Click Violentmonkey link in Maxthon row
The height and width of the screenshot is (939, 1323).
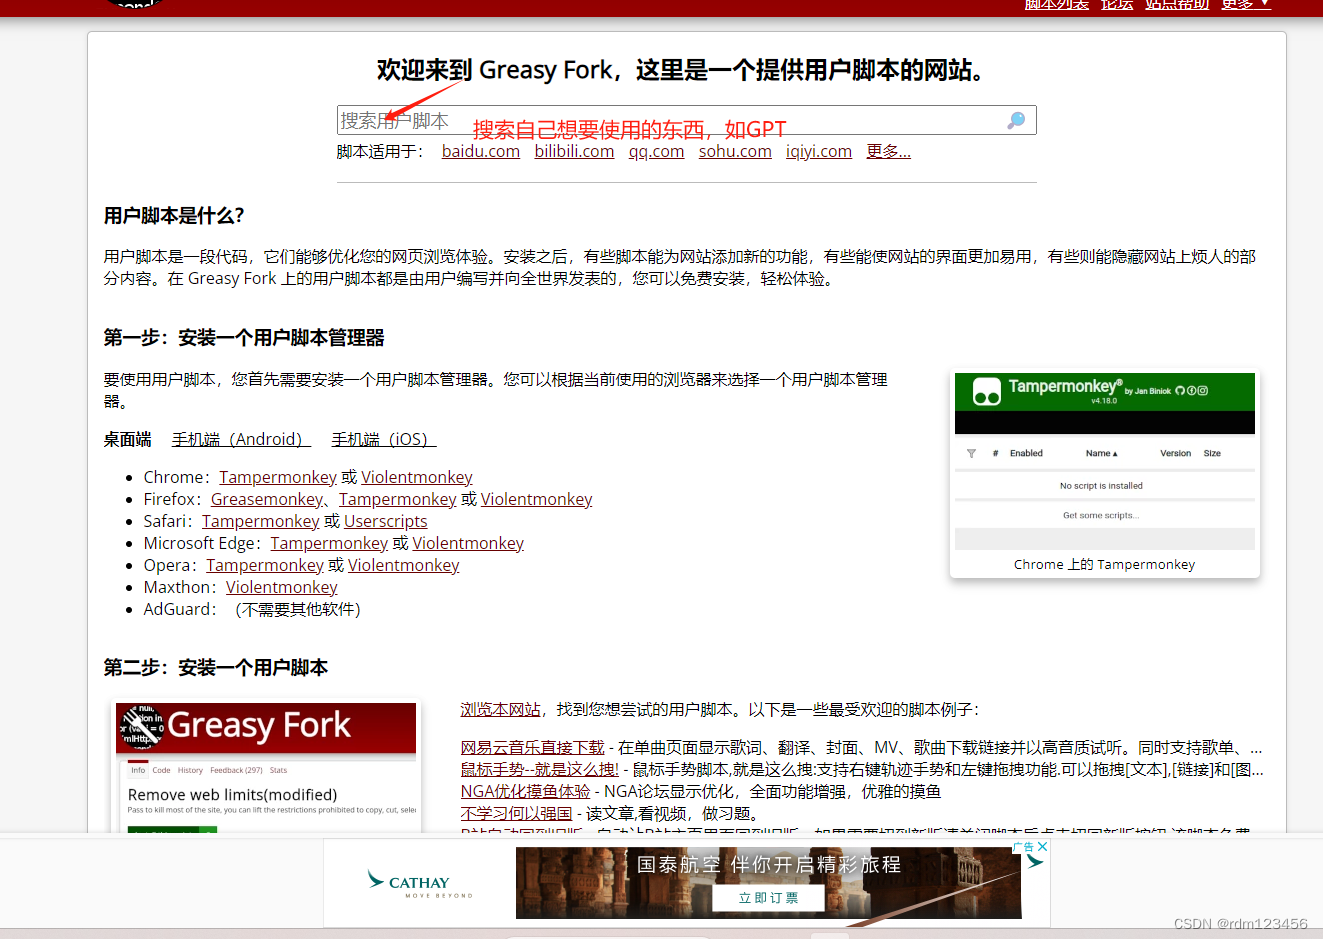[x=282, y=587]
